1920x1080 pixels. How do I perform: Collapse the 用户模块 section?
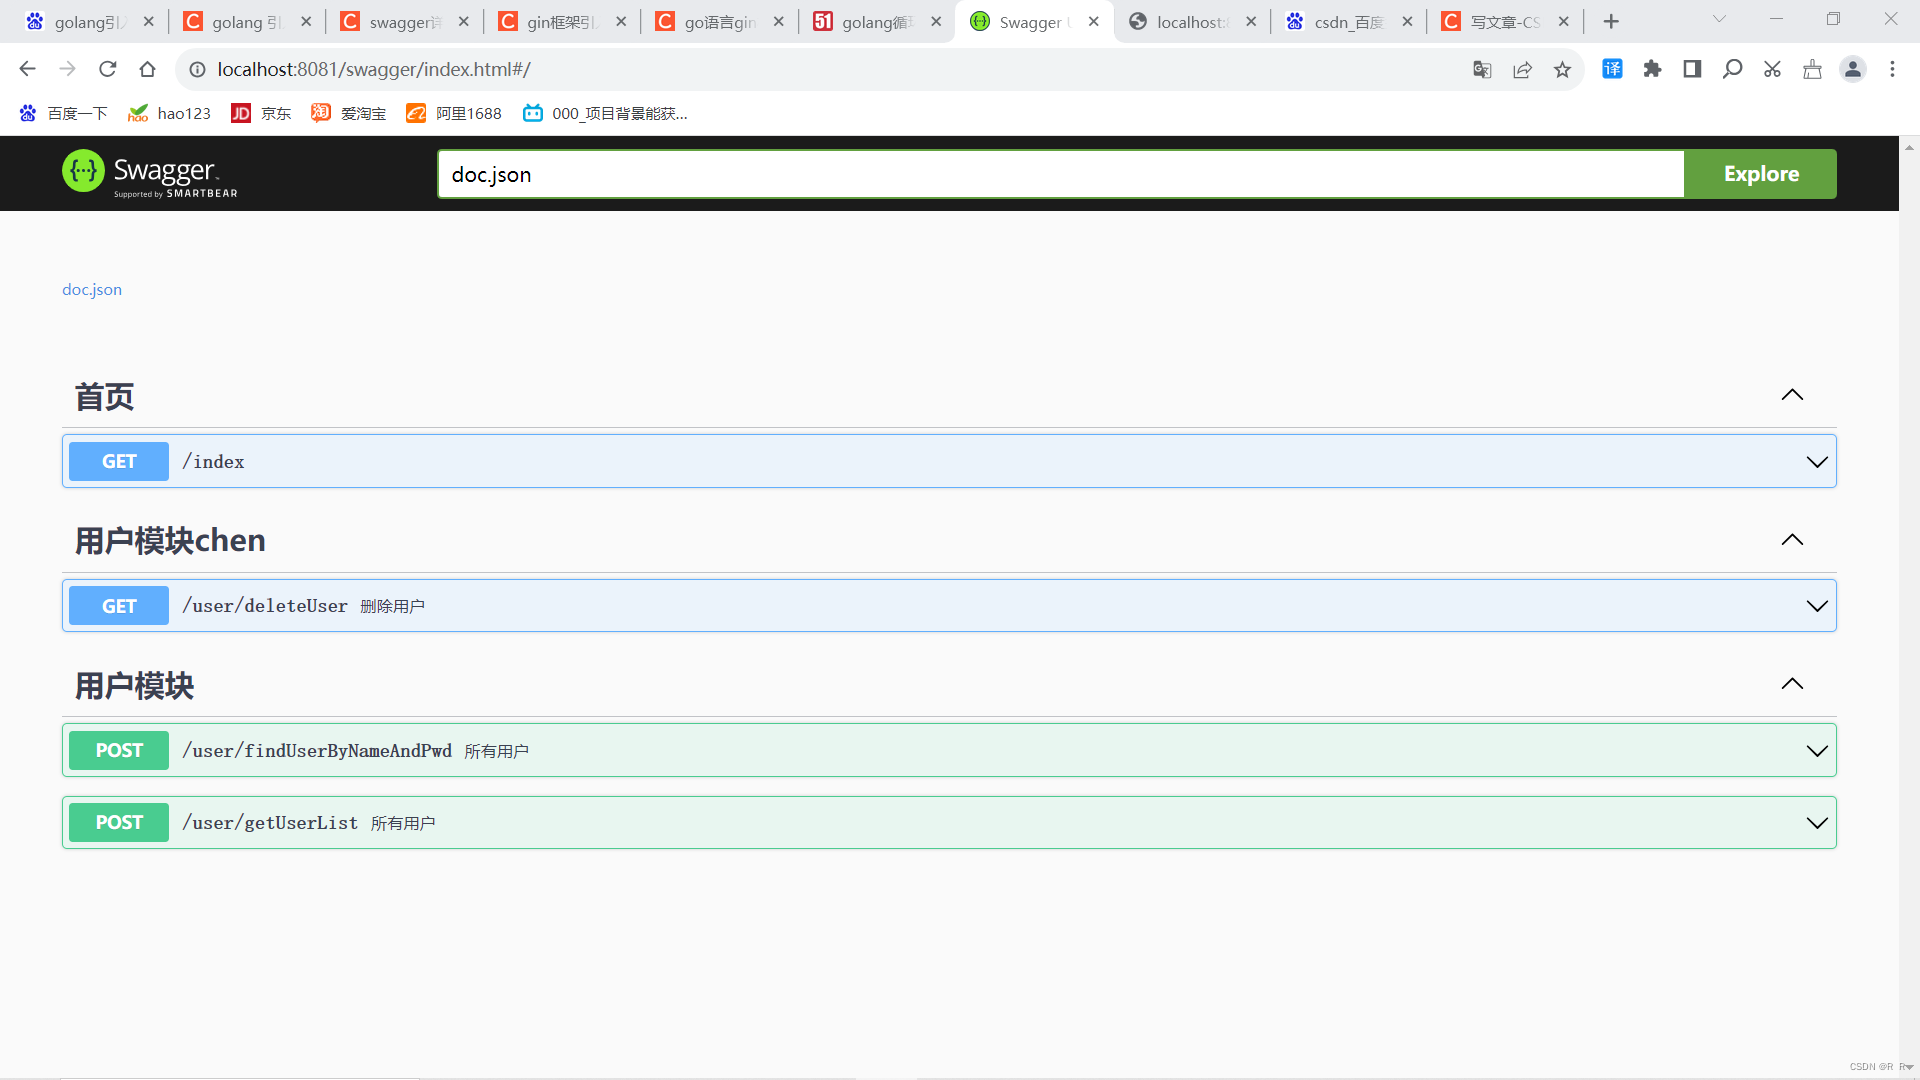click(x=1792, y=684)
